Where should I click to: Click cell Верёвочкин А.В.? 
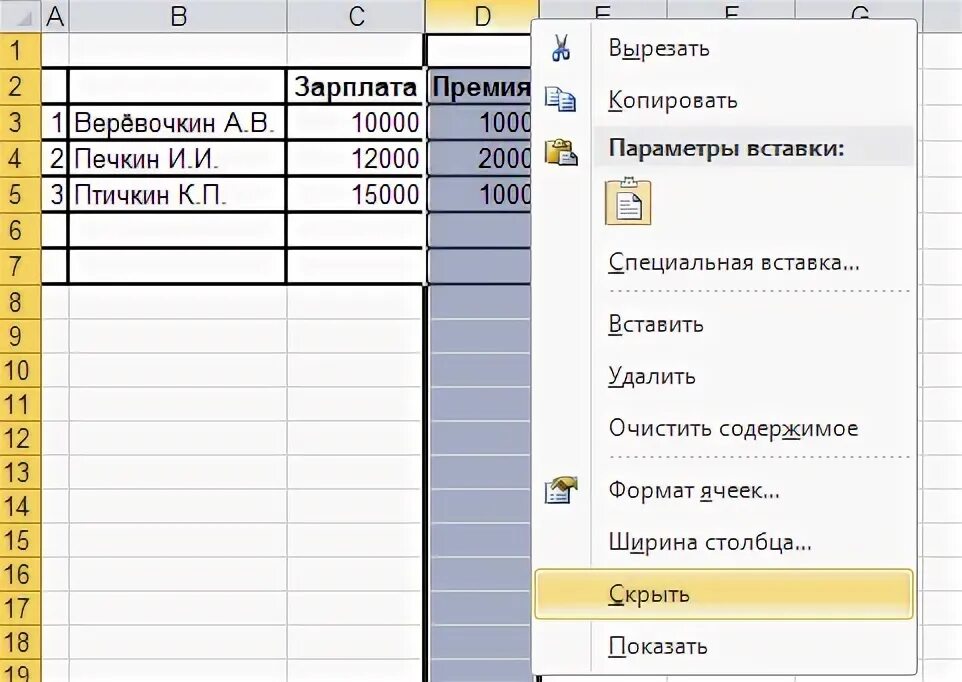tap(177, 122)
